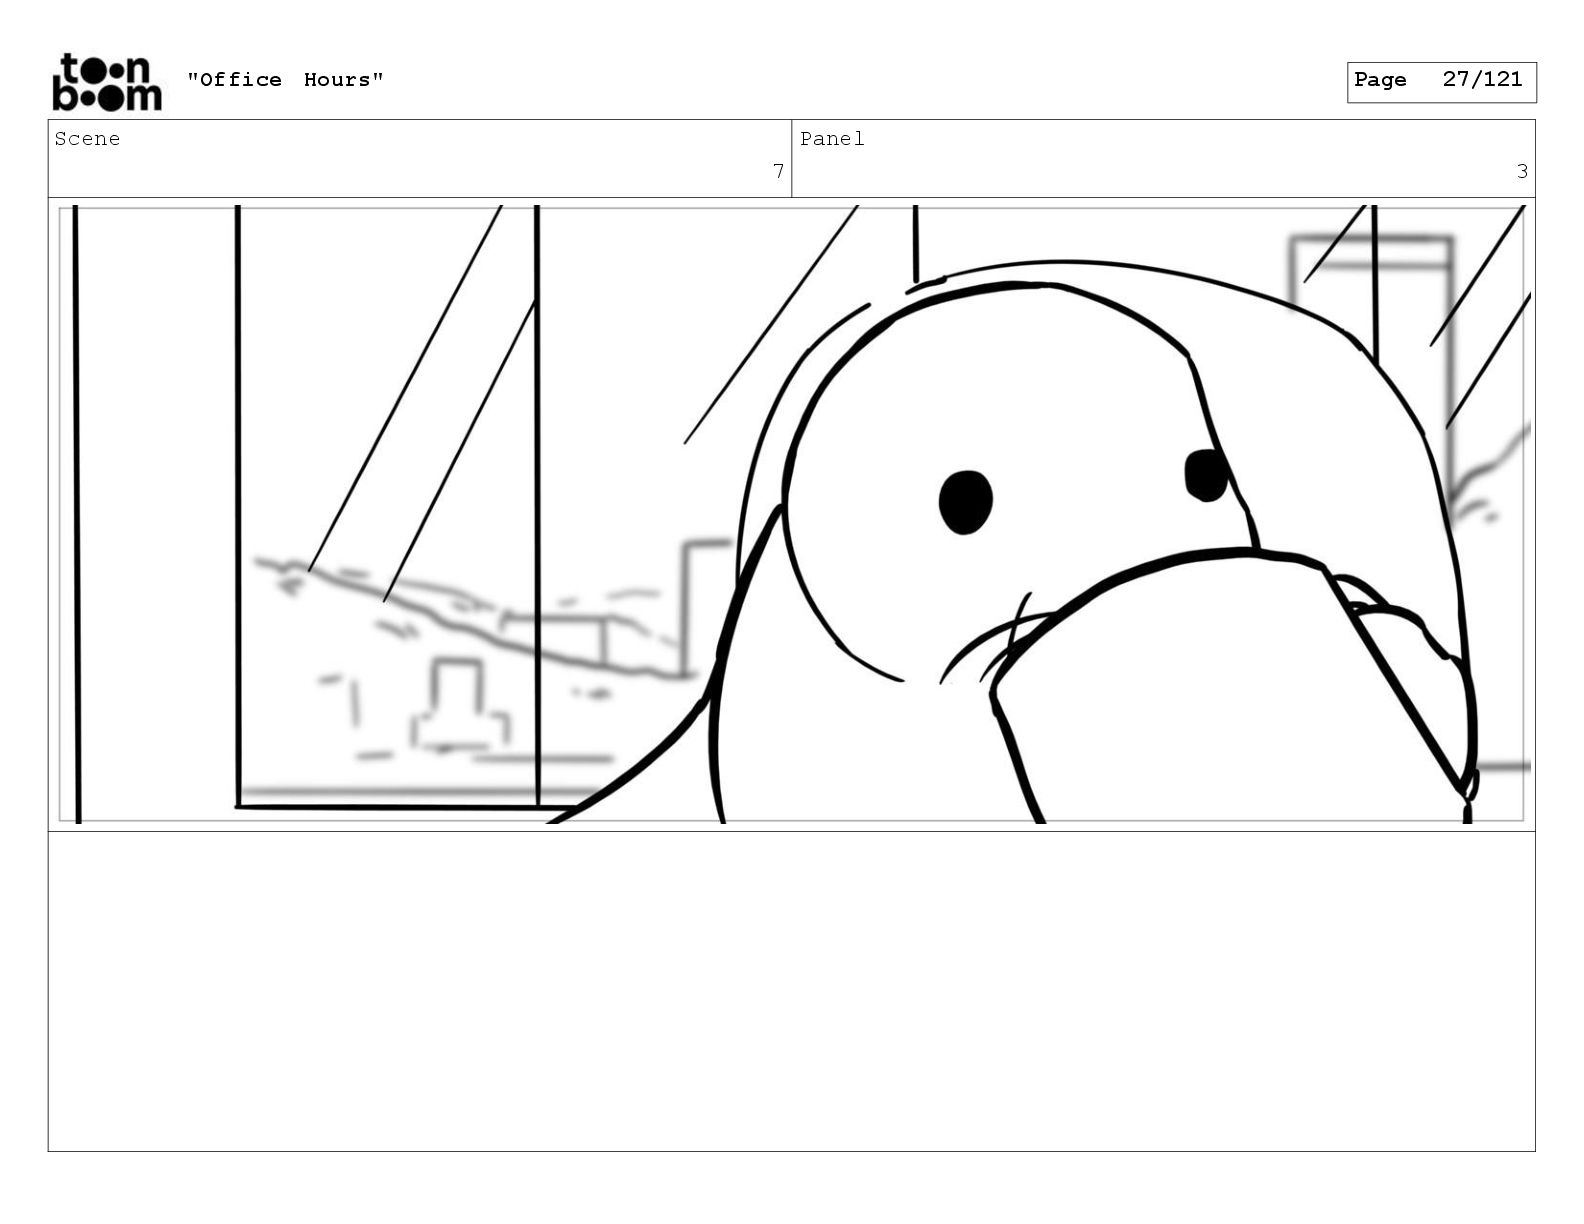Click the "Office Hours" title text
Viewport: 1584px width, 1224px height.
285,80
